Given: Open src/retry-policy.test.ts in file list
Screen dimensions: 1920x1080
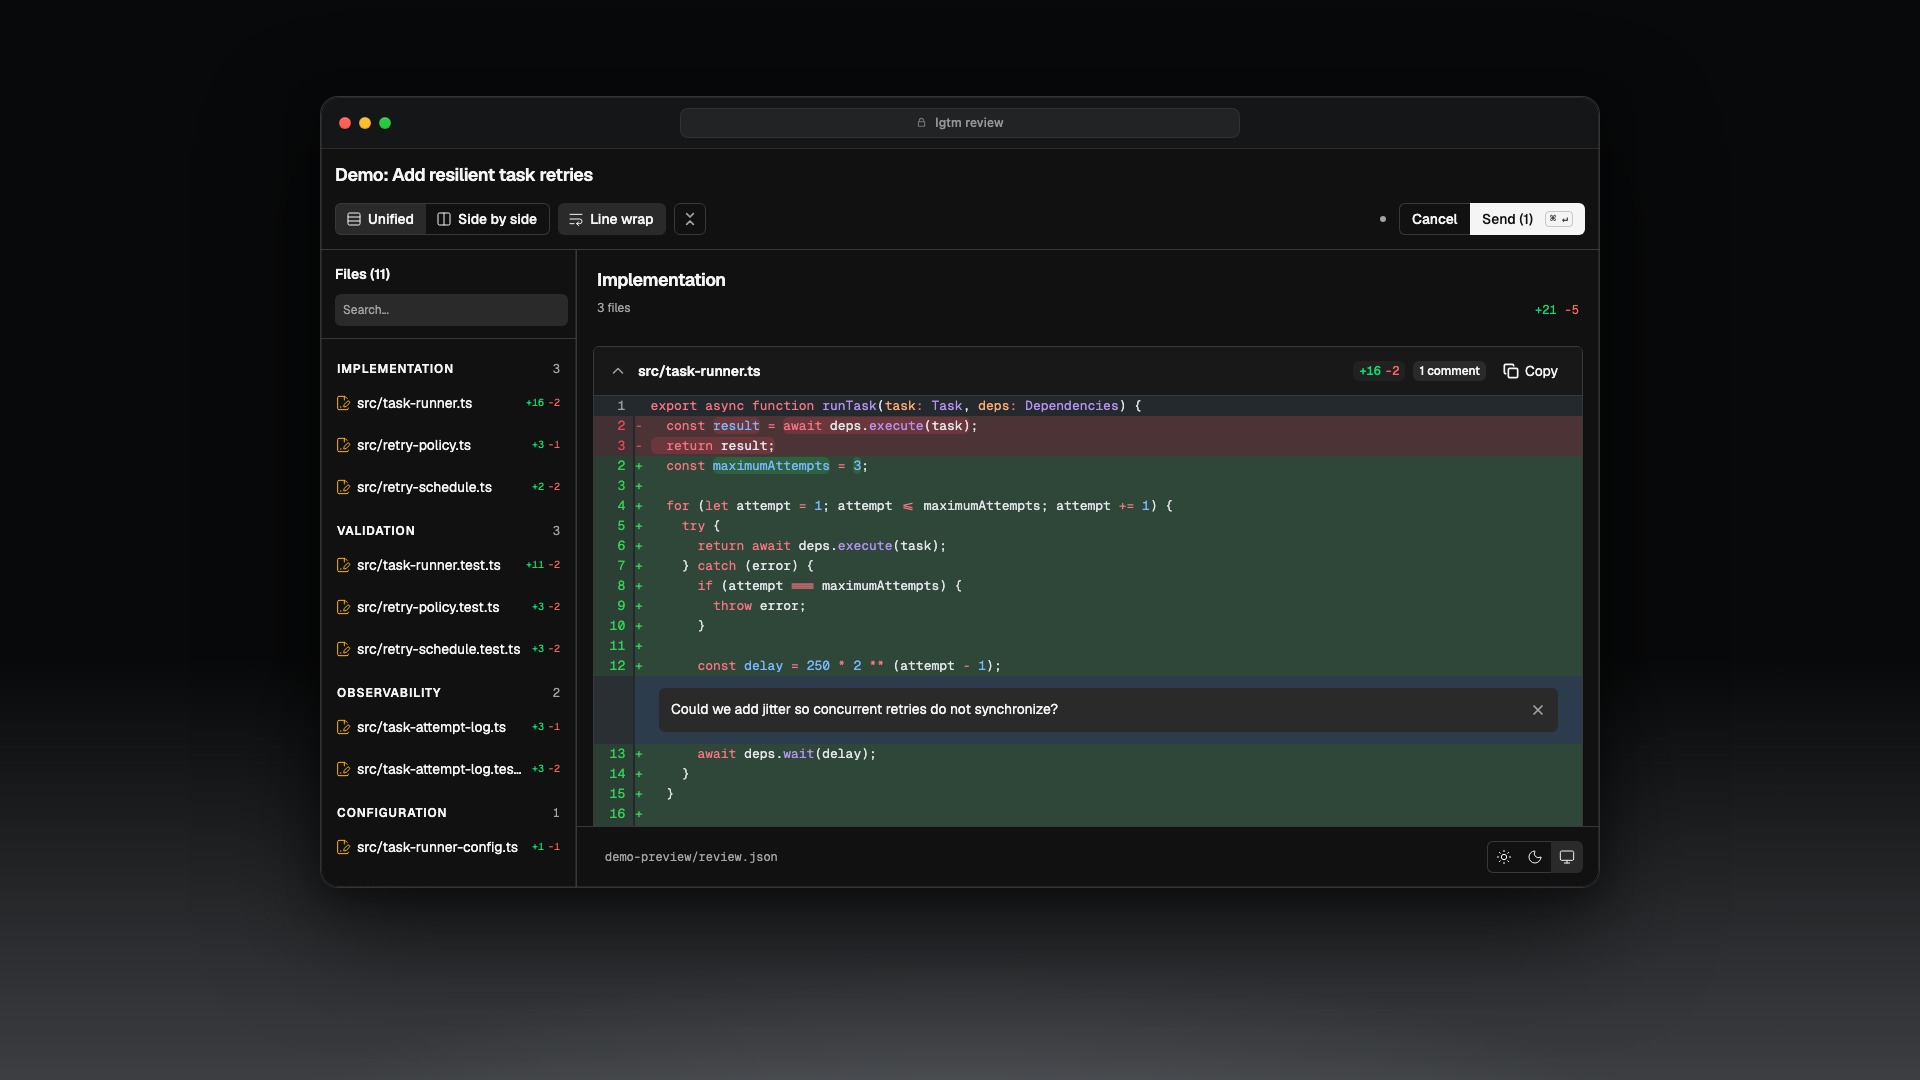Looking at the screenshot, I should click(448, 607).
